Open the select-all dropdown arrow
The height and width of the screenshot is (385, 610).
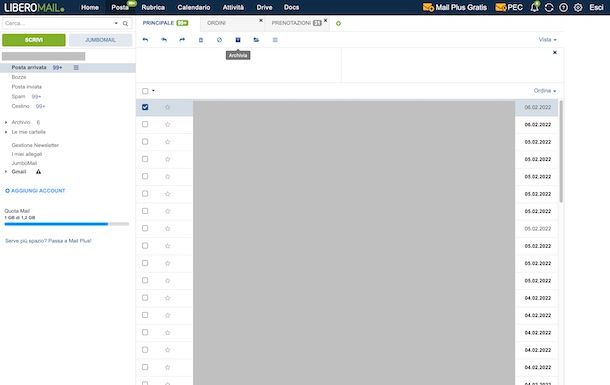[153, 91]
